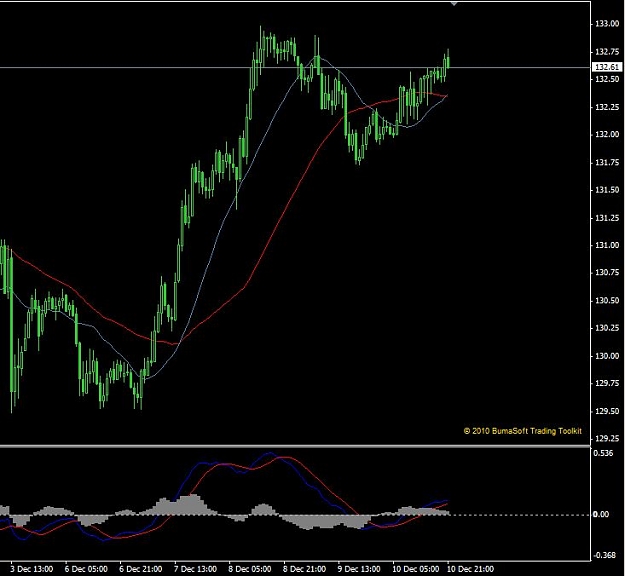Click the 0.536 indicator scale value

coord(603,453)
